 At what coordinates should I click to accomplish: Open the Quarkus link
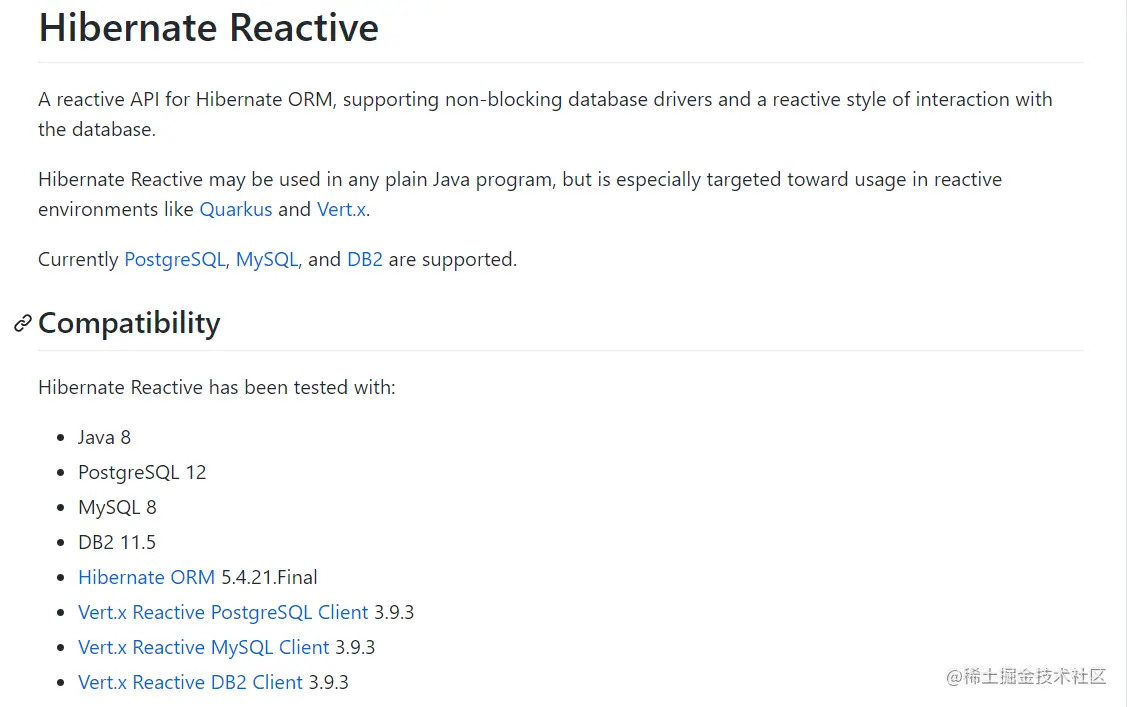click(236, 209)
